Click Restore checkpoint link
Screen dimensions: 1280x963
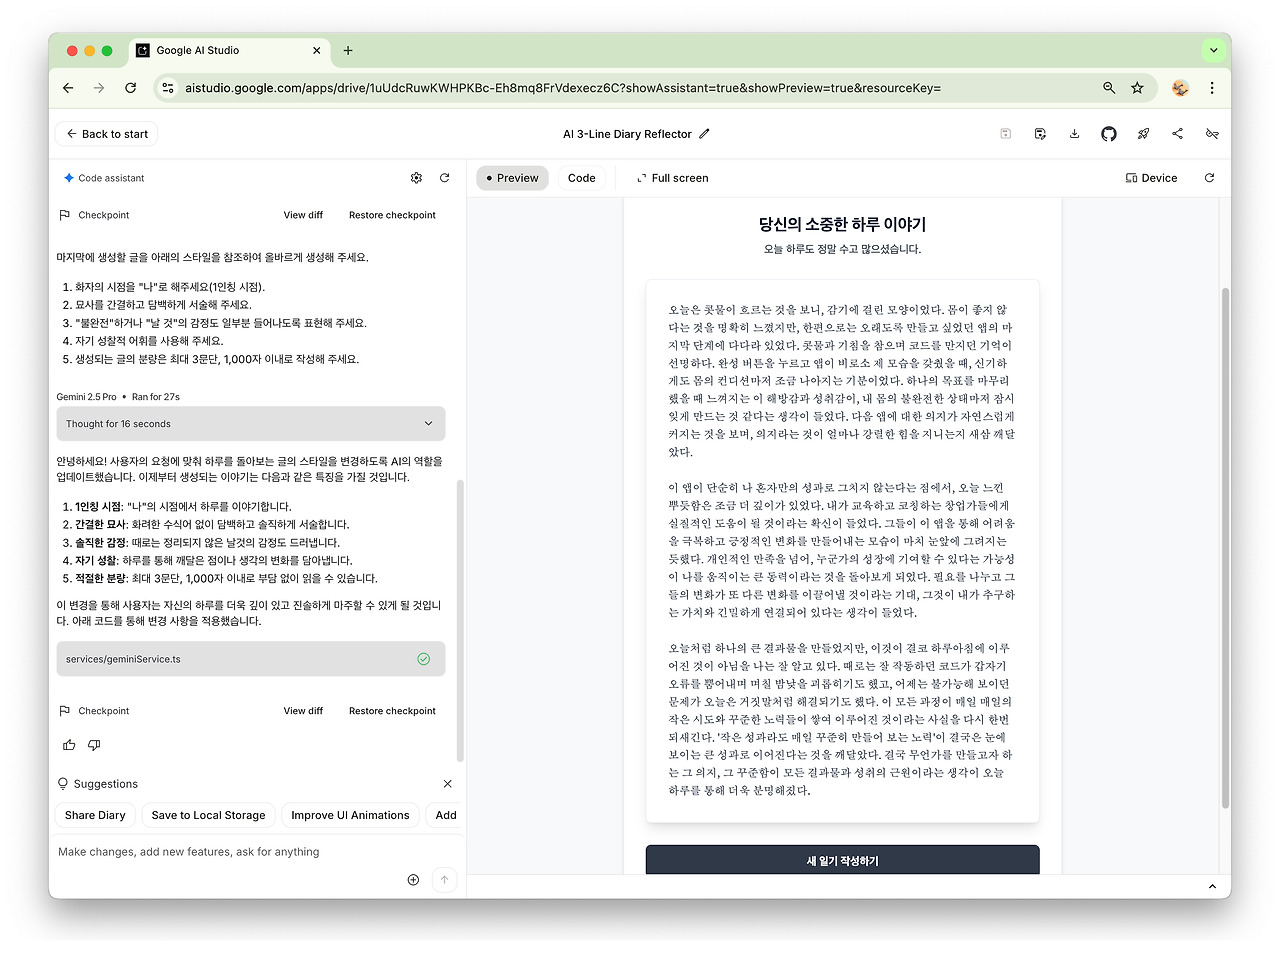tap(392, 710)
